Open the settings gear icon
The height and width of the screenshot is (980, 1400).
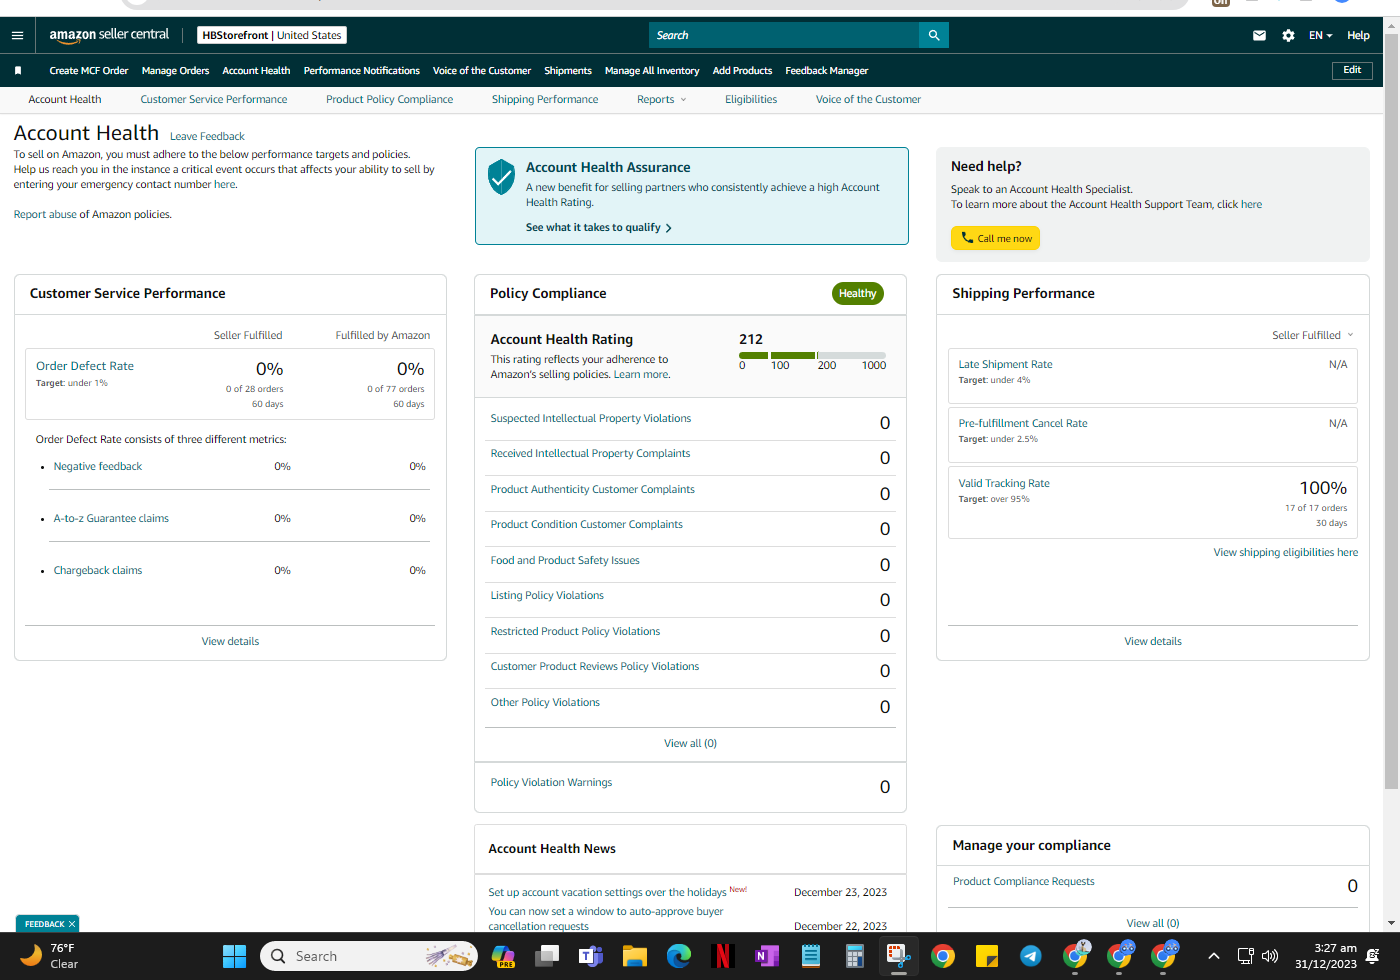click(1288, 35)
